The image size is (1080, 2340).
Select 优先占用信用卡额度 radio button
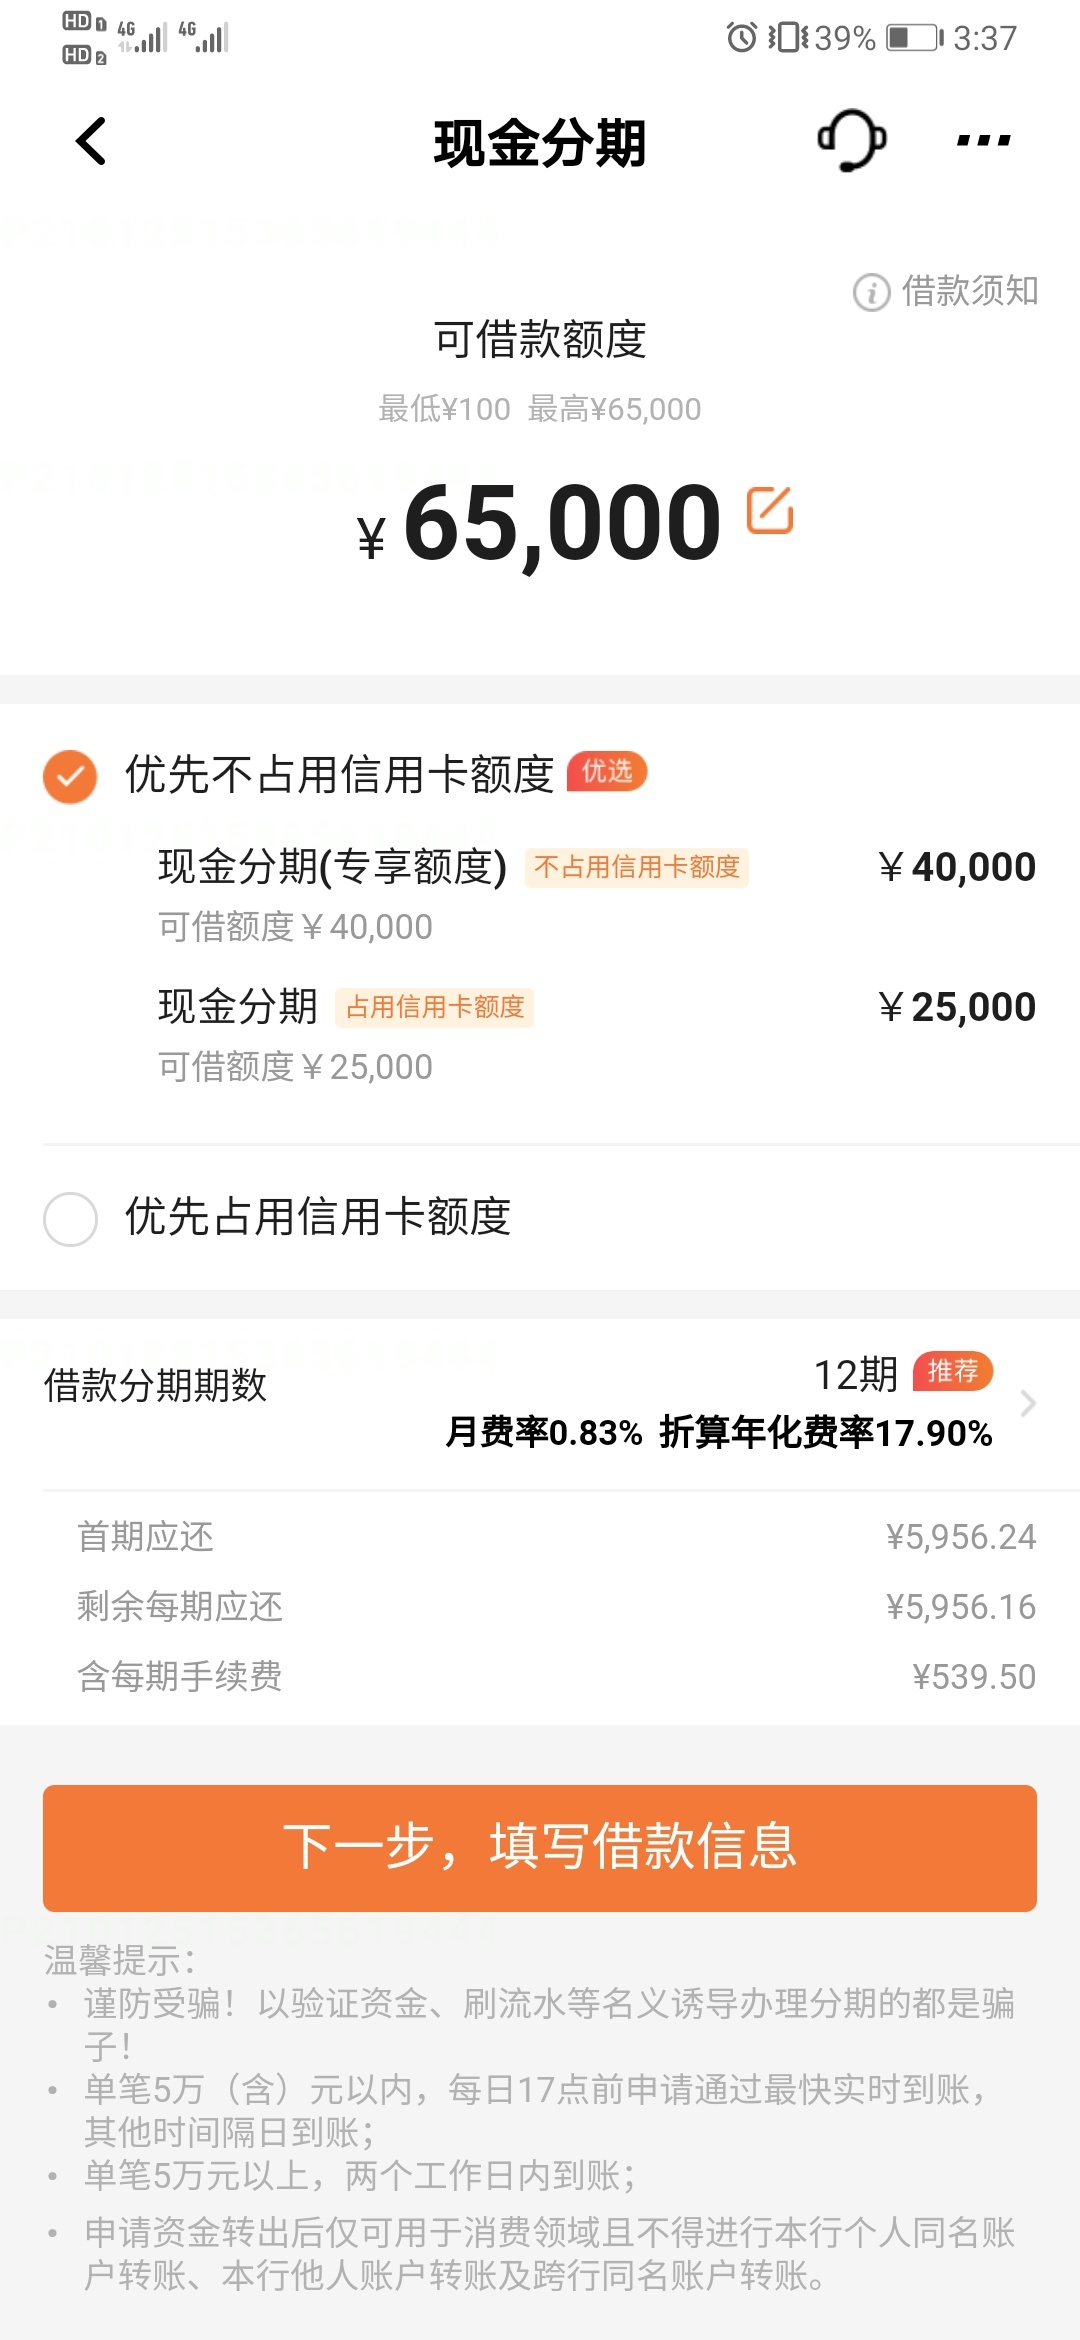pyautogui.click(x=70, y=1219)
